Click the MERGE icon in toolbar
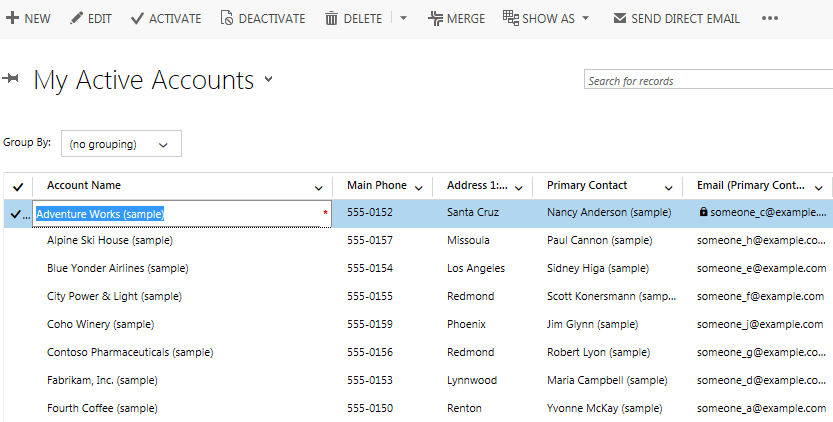 click(x=435, y=19)
